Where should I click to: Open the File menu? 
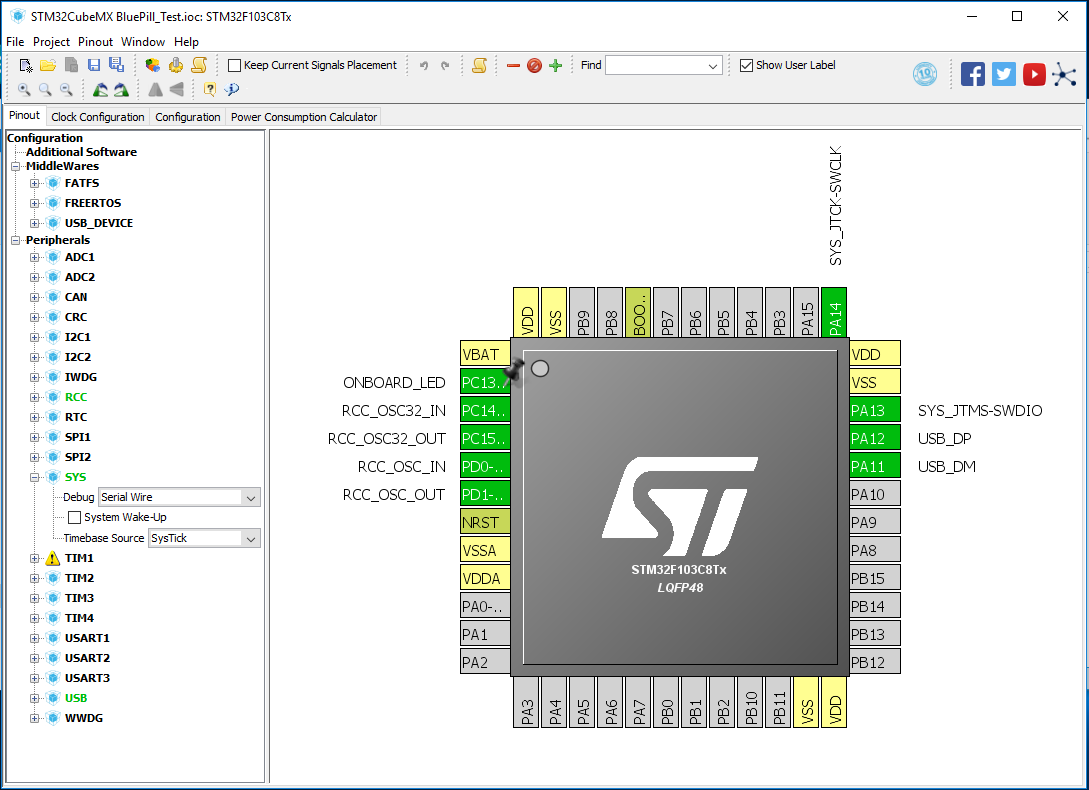(x=15, y=42)
